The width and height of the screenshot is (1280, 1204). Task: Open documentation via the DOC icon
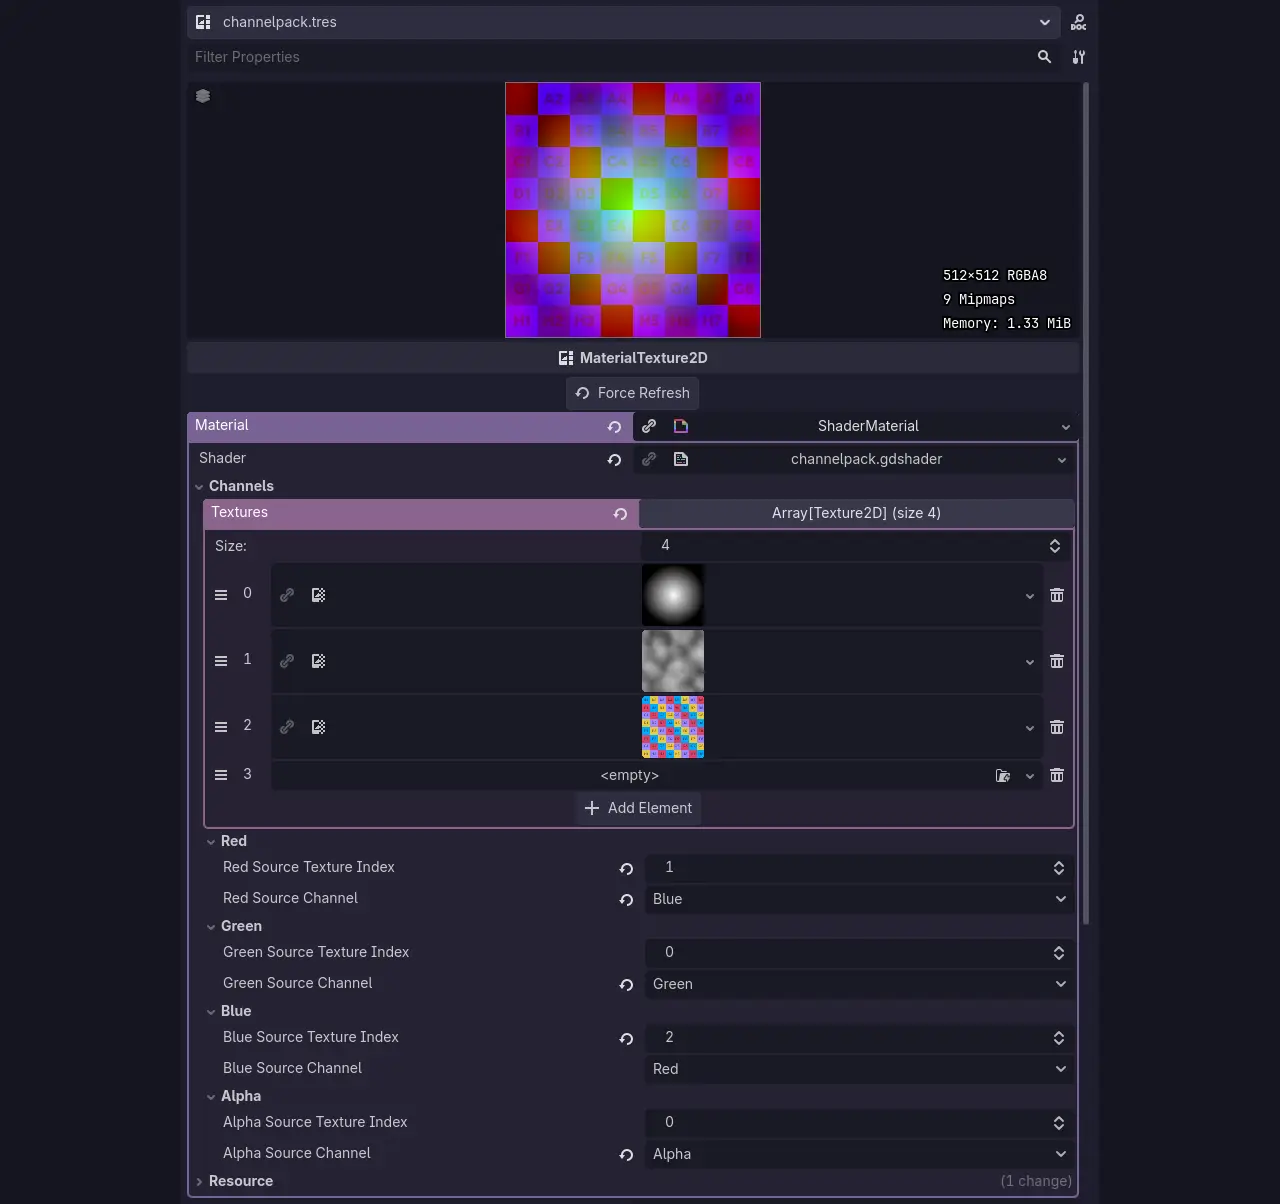[x=1078, y=22]
